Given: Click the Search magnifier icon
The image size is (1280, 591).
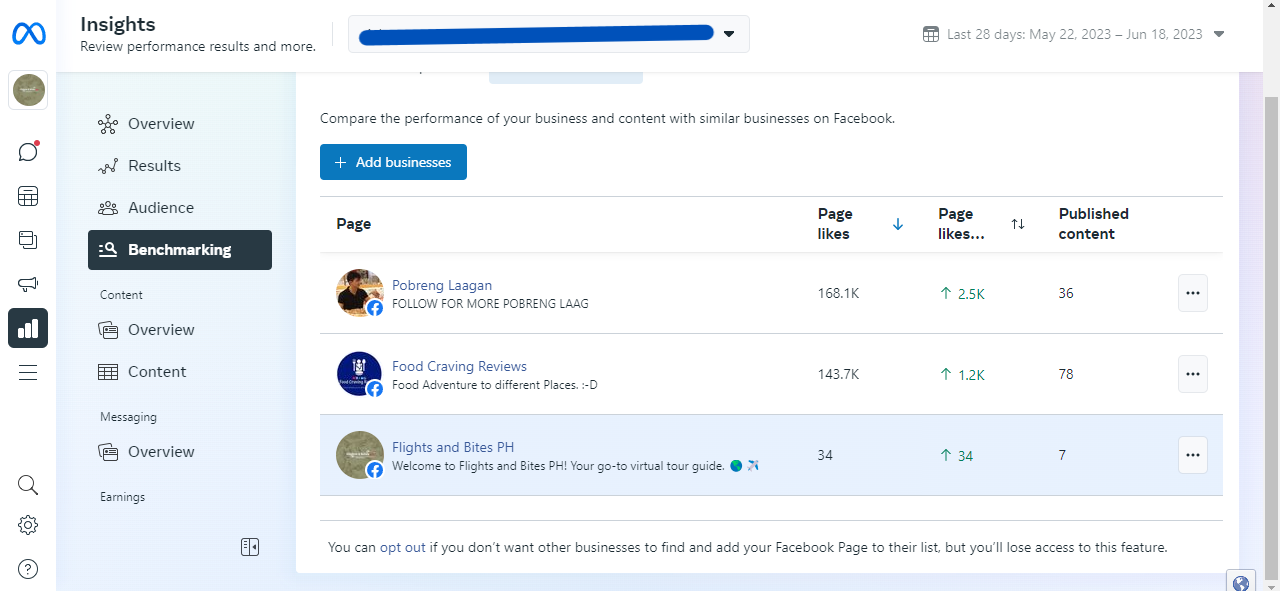Looking at the screenshot, I should click(28, 485).
